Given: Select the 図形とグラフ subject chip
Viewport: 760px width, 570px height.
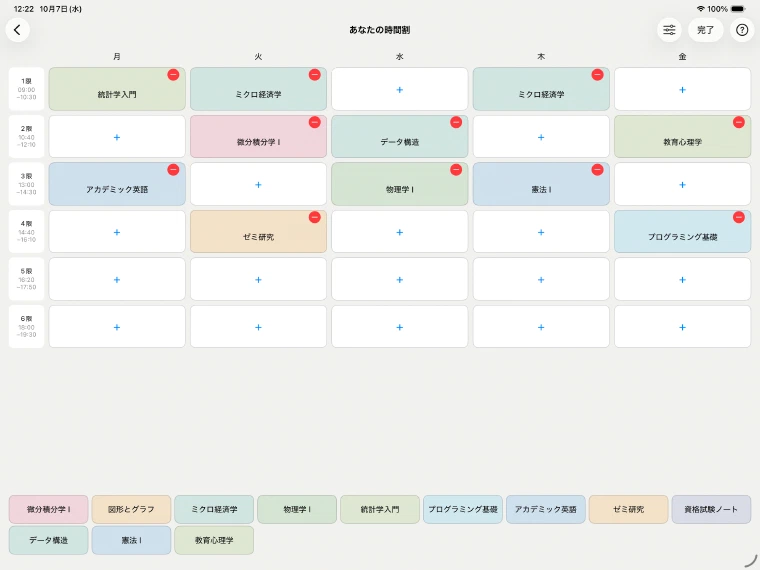Looking at the screenshot, I should (x=131, y=509).
